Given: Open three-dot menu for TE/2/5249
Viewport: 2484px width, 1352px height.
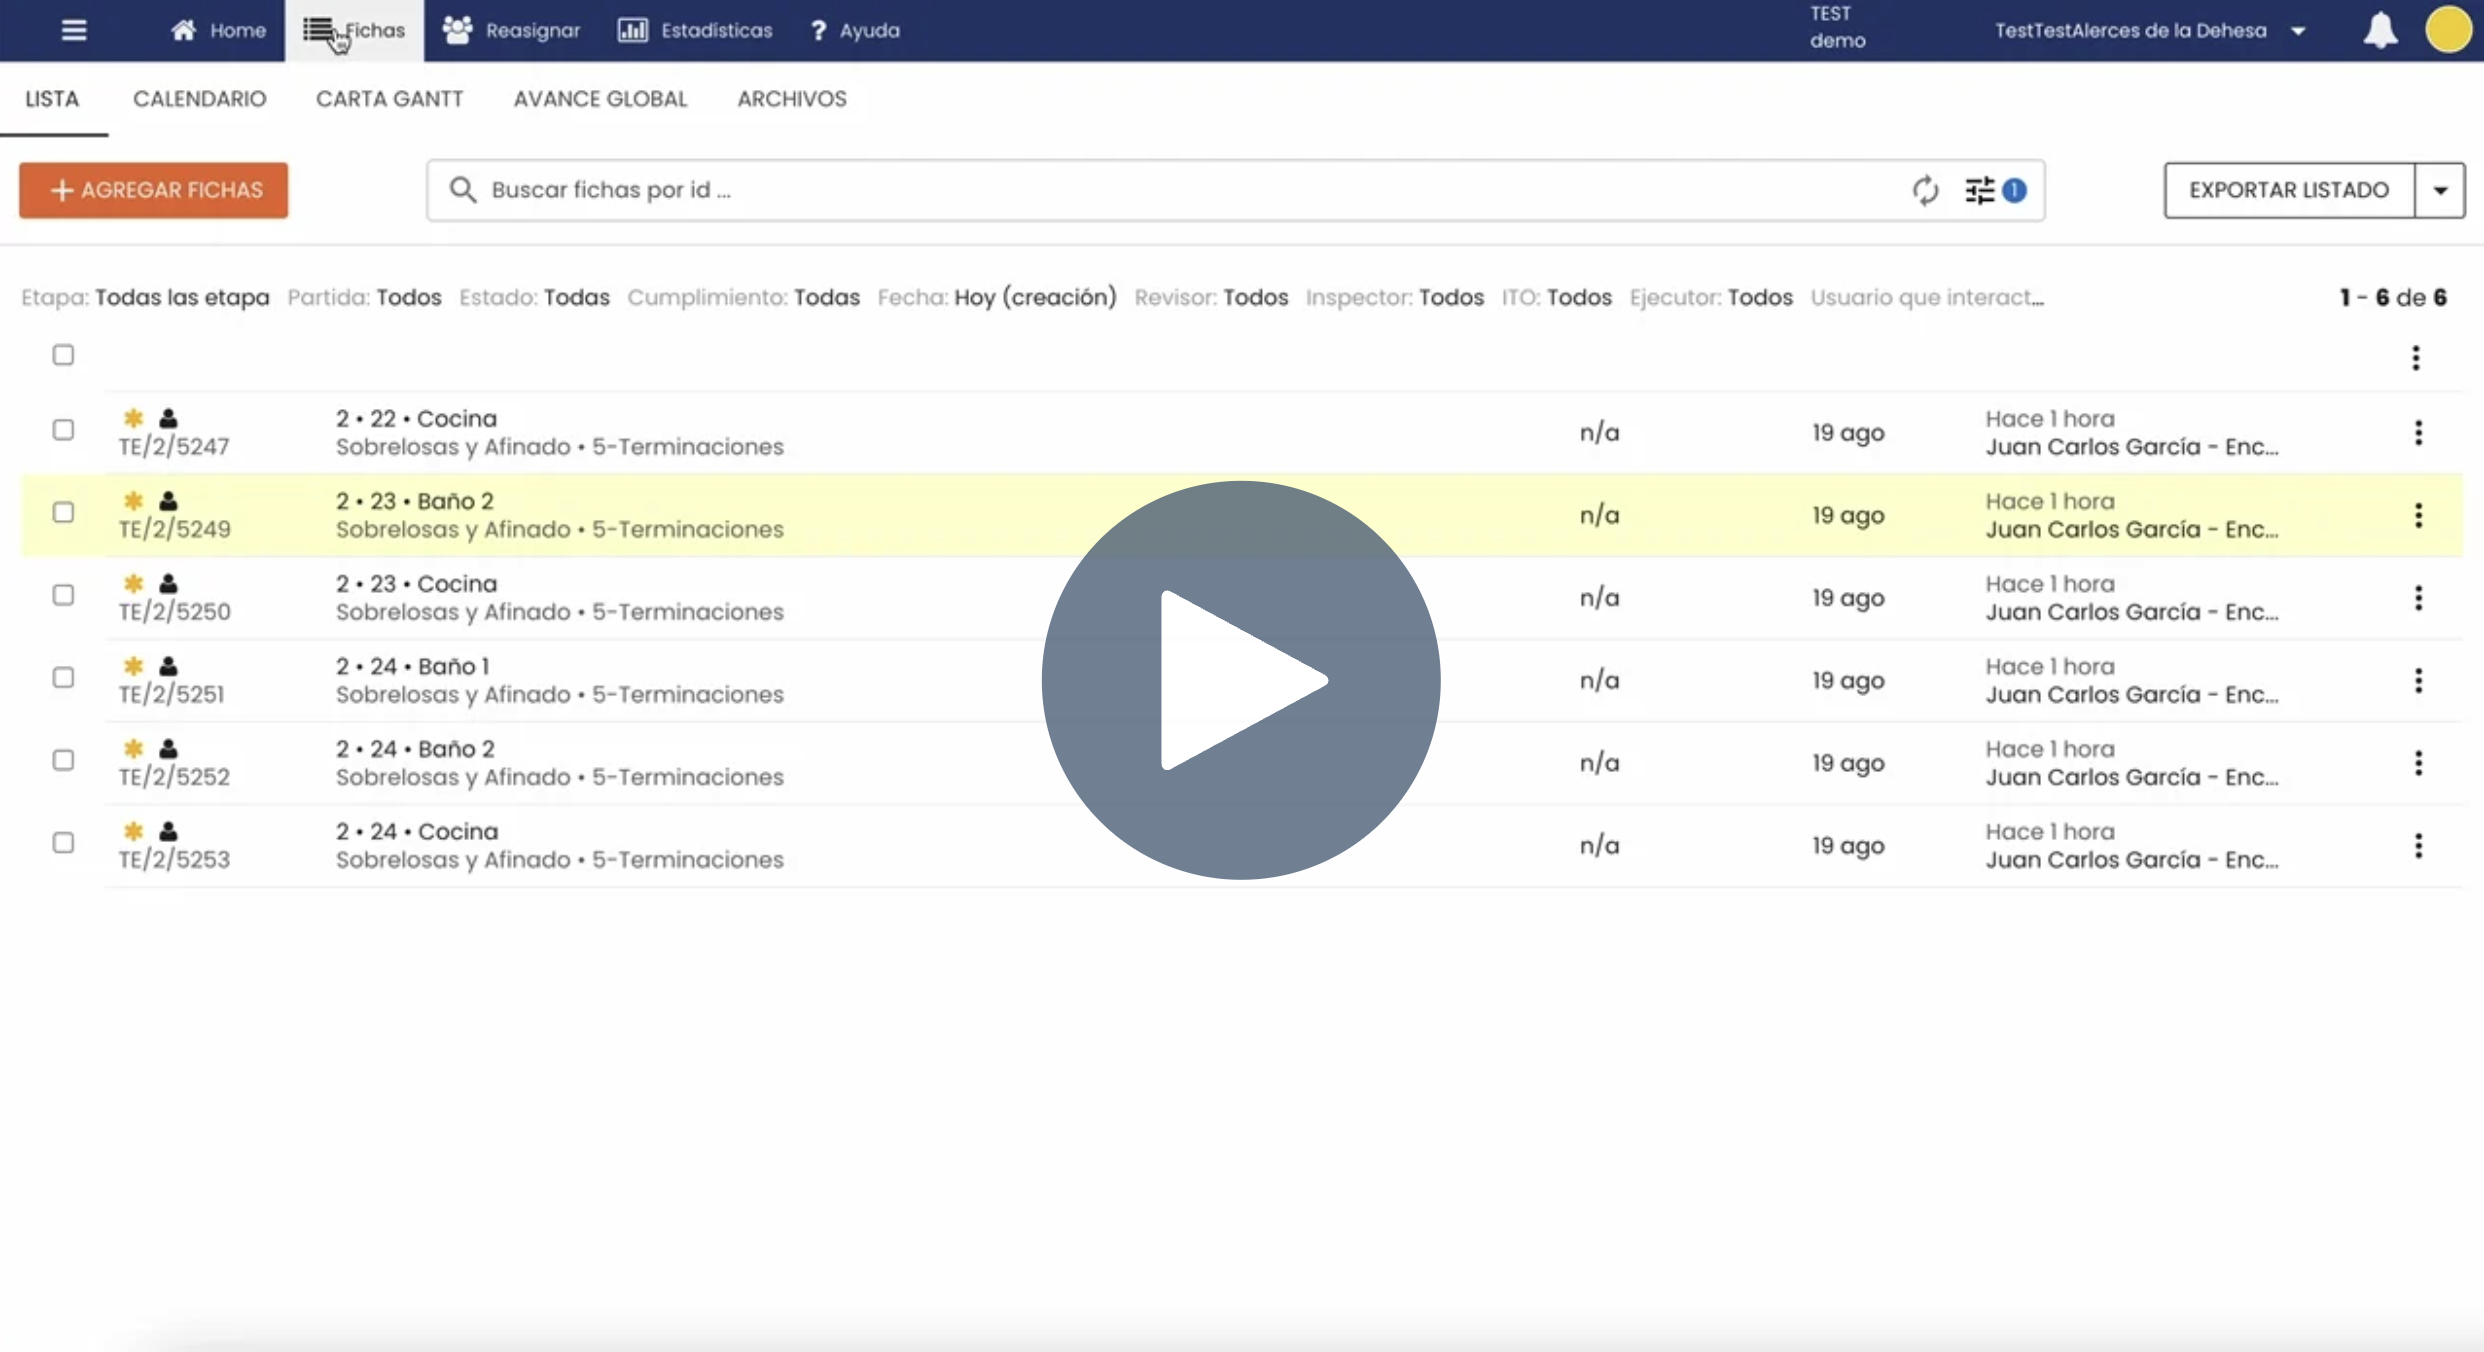Looking at the screenshot, I should point(2418,516).
